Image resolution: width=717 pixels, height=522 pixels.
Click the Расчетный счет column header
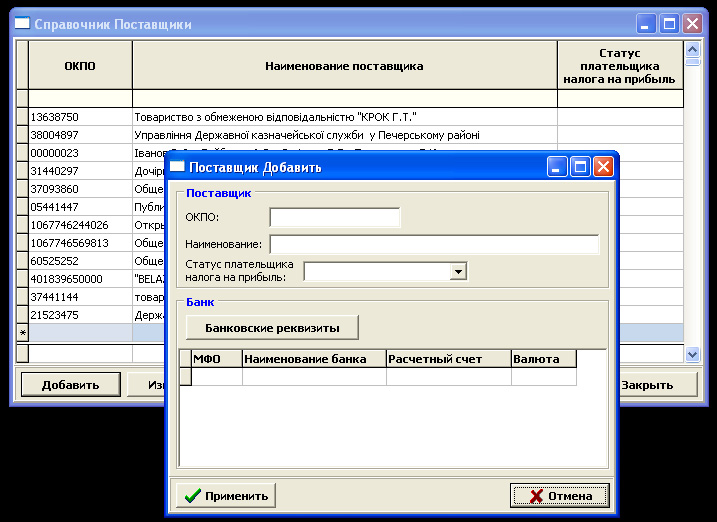448,359
